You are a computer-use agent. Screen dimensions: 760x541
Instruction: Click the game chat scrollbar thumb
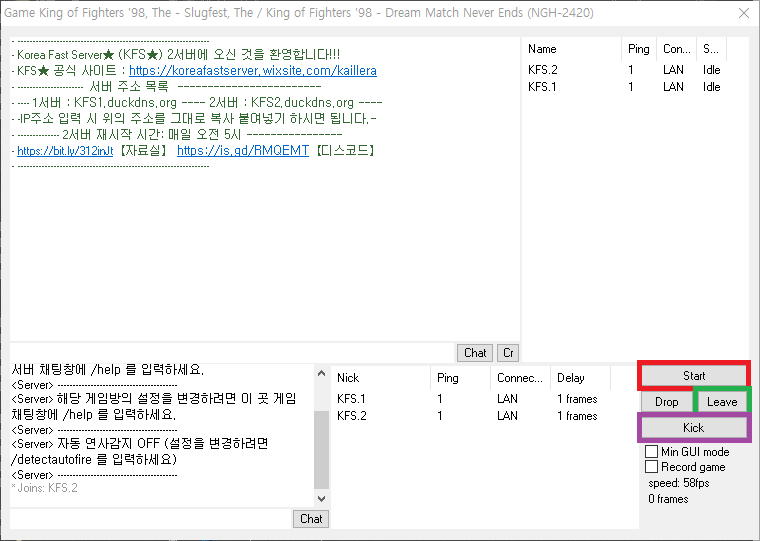(x=321, y=449)
